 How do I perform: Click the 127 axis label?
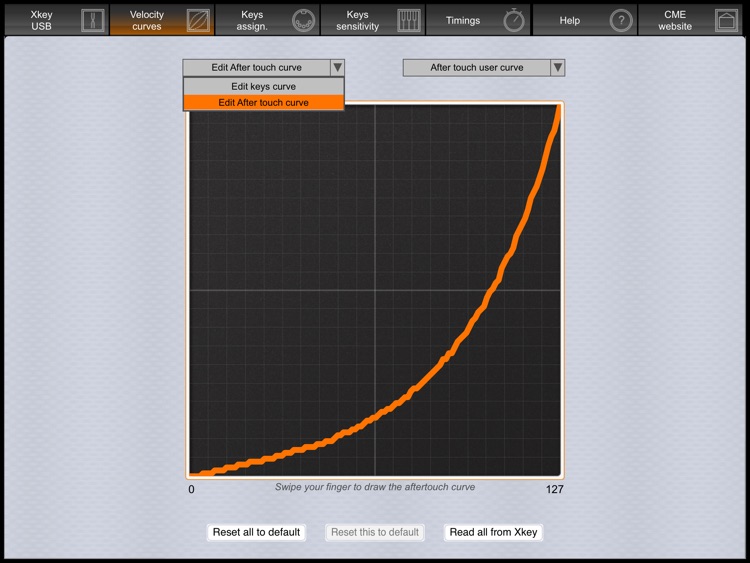tap(554, 489)
